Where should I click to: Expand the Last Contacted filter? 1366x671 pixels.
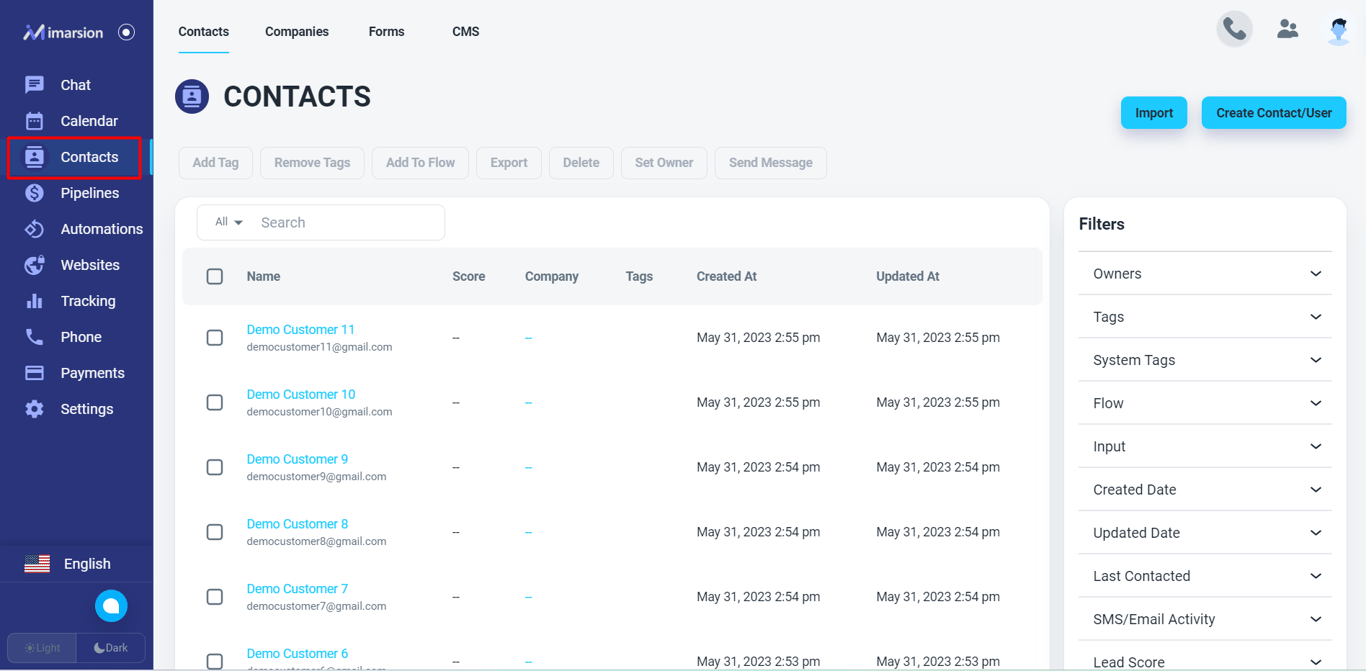(1206, 576)
